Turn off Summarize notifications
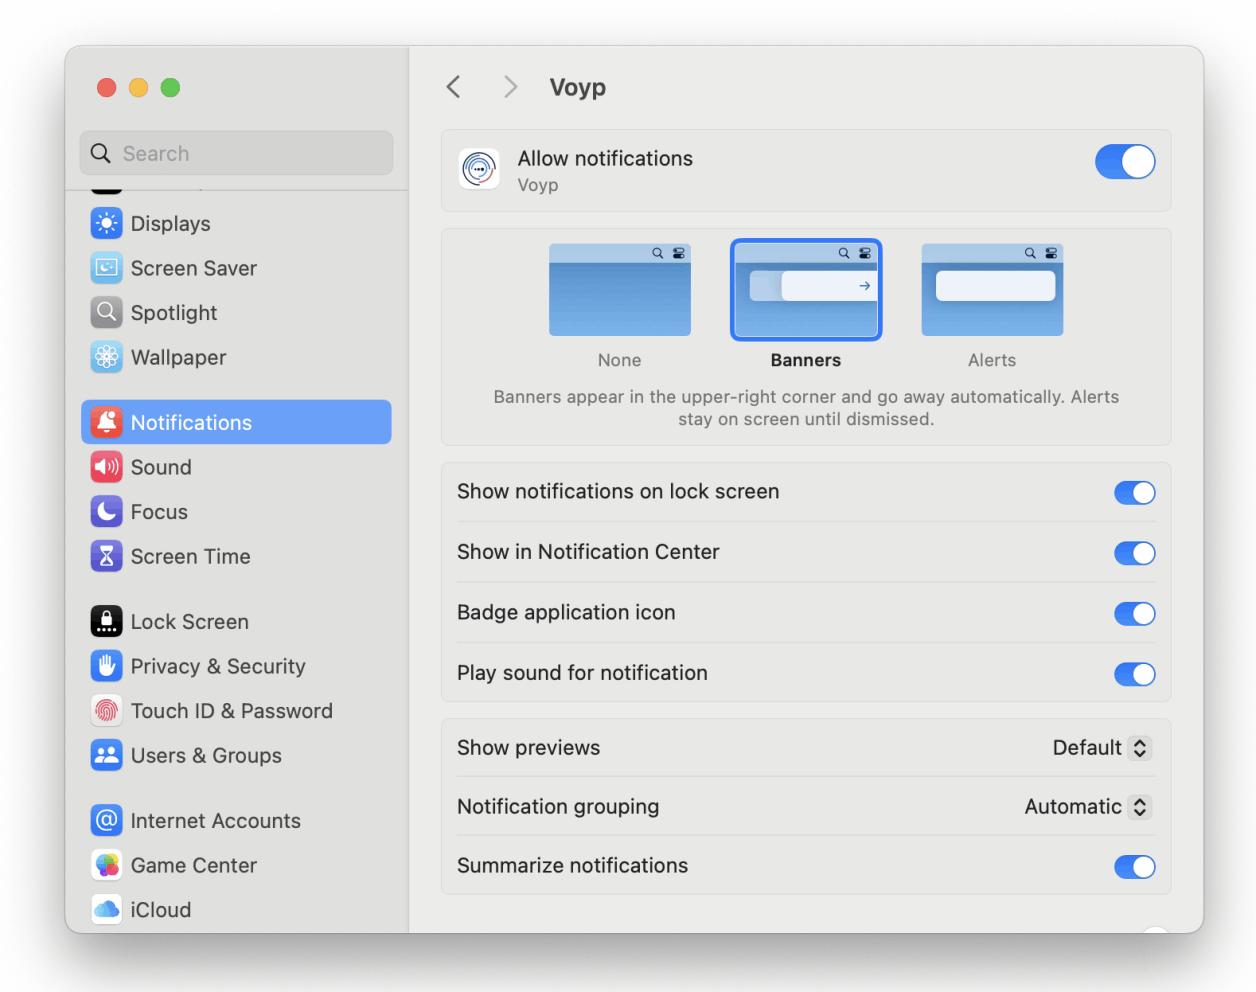Screen dimensions: 1256x992 1135,866
